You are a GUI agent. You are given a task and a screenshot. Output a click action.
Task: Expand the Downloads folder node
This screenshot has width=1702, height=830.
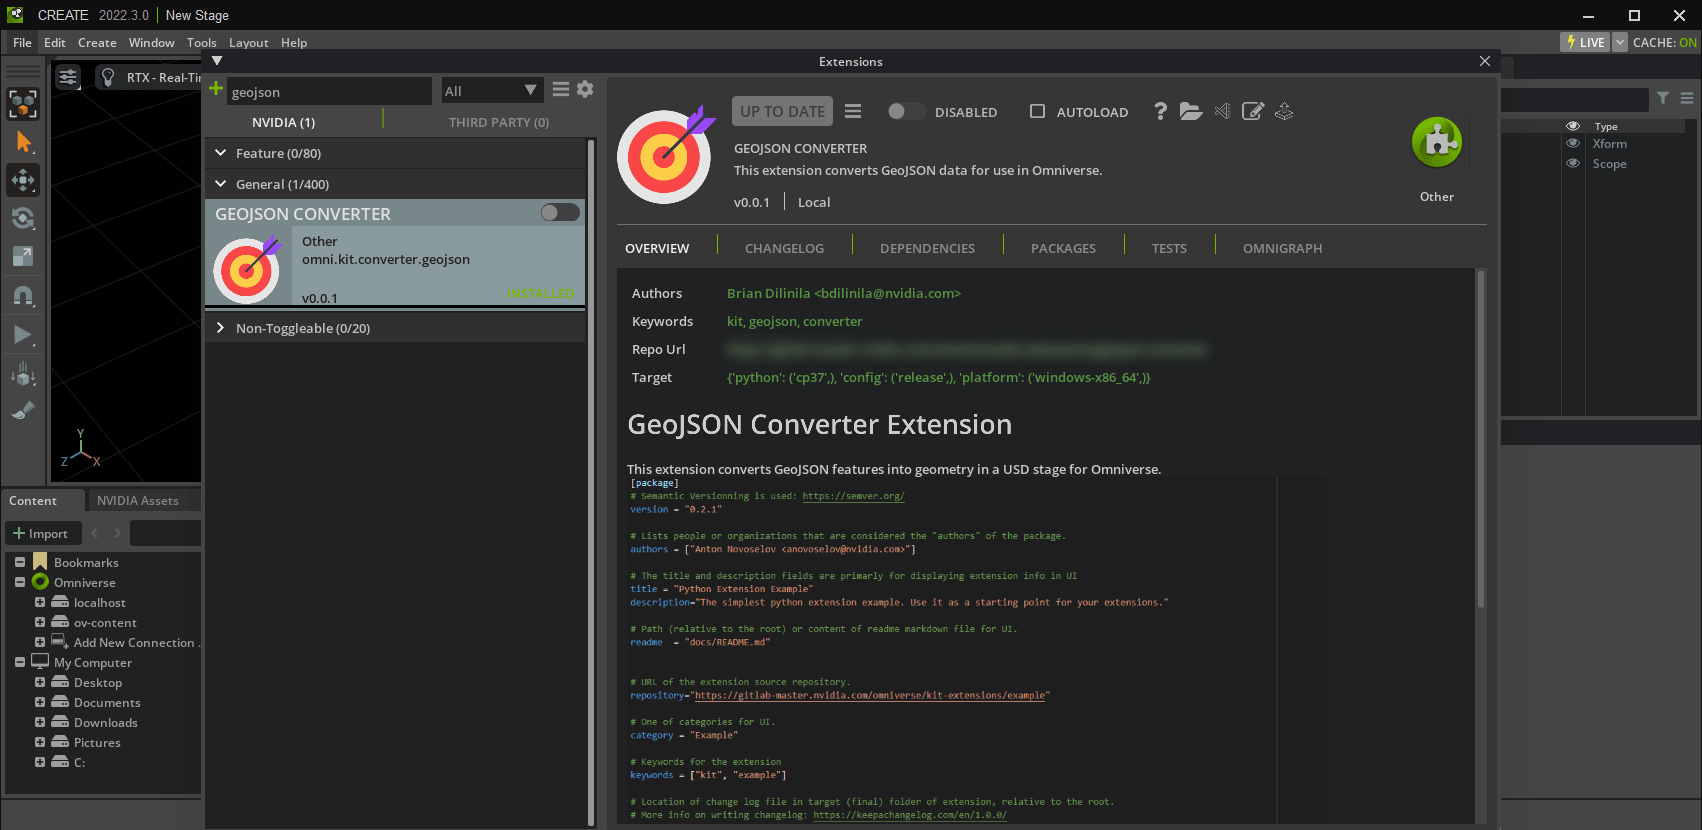tap(40, 722)
